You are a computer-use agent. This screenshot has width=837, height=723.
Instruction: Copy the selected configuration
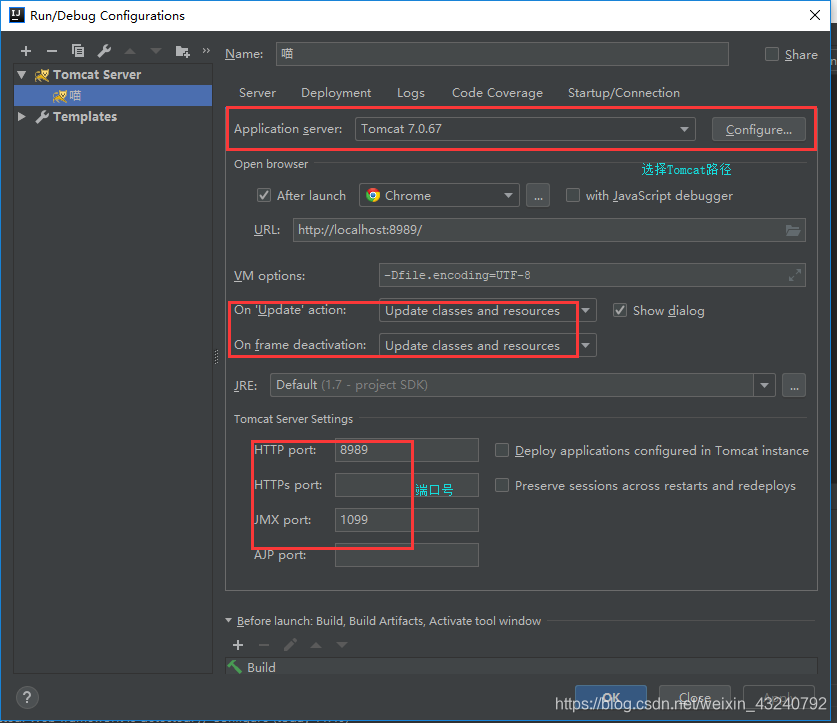[78, 51]
